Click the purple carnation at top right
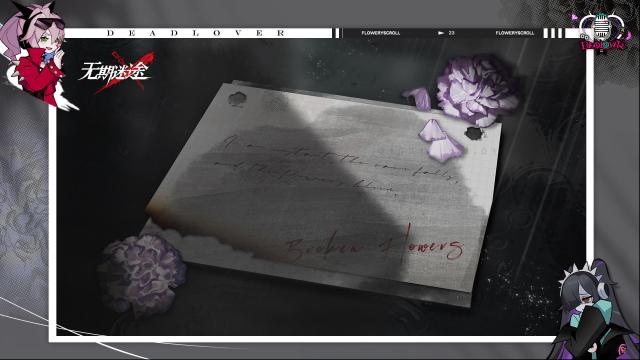 pos(476,91)
